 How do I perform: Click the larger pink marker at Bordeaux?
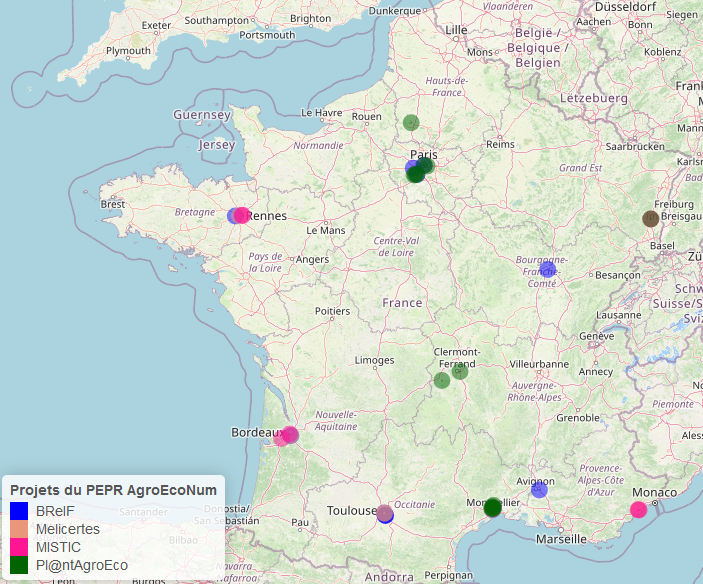290,434
